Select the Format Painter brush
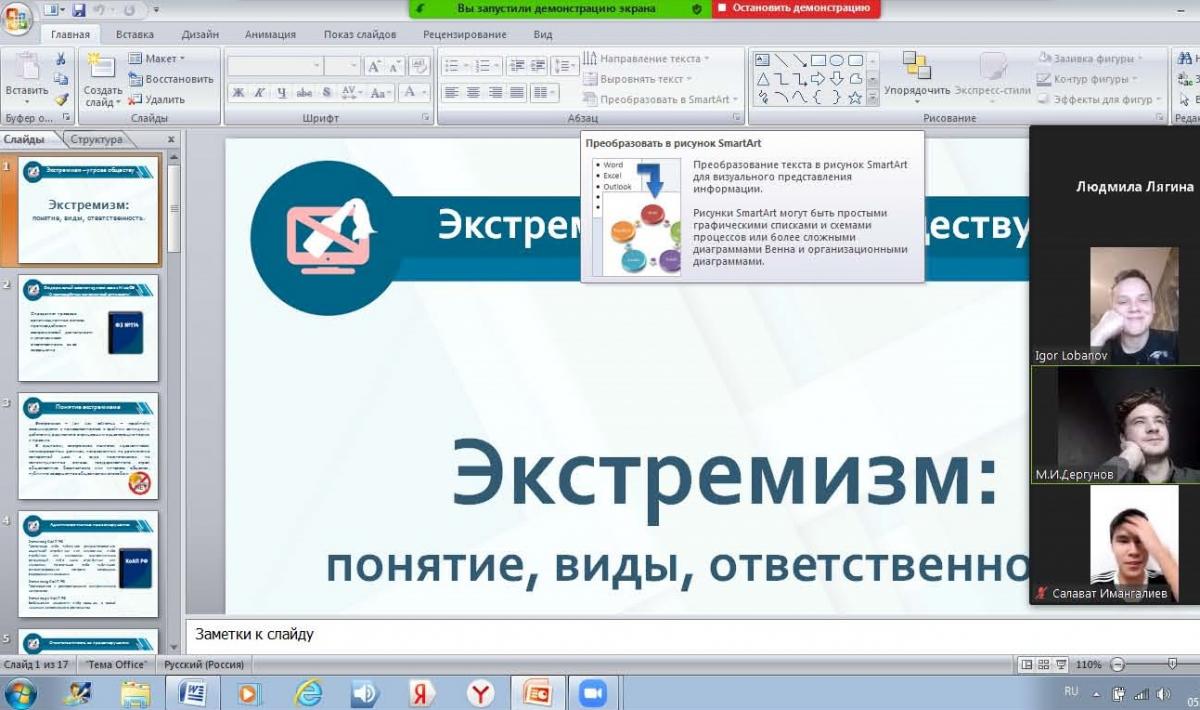1200x710 pixels. pyautogui.click(x=61, y=99)
